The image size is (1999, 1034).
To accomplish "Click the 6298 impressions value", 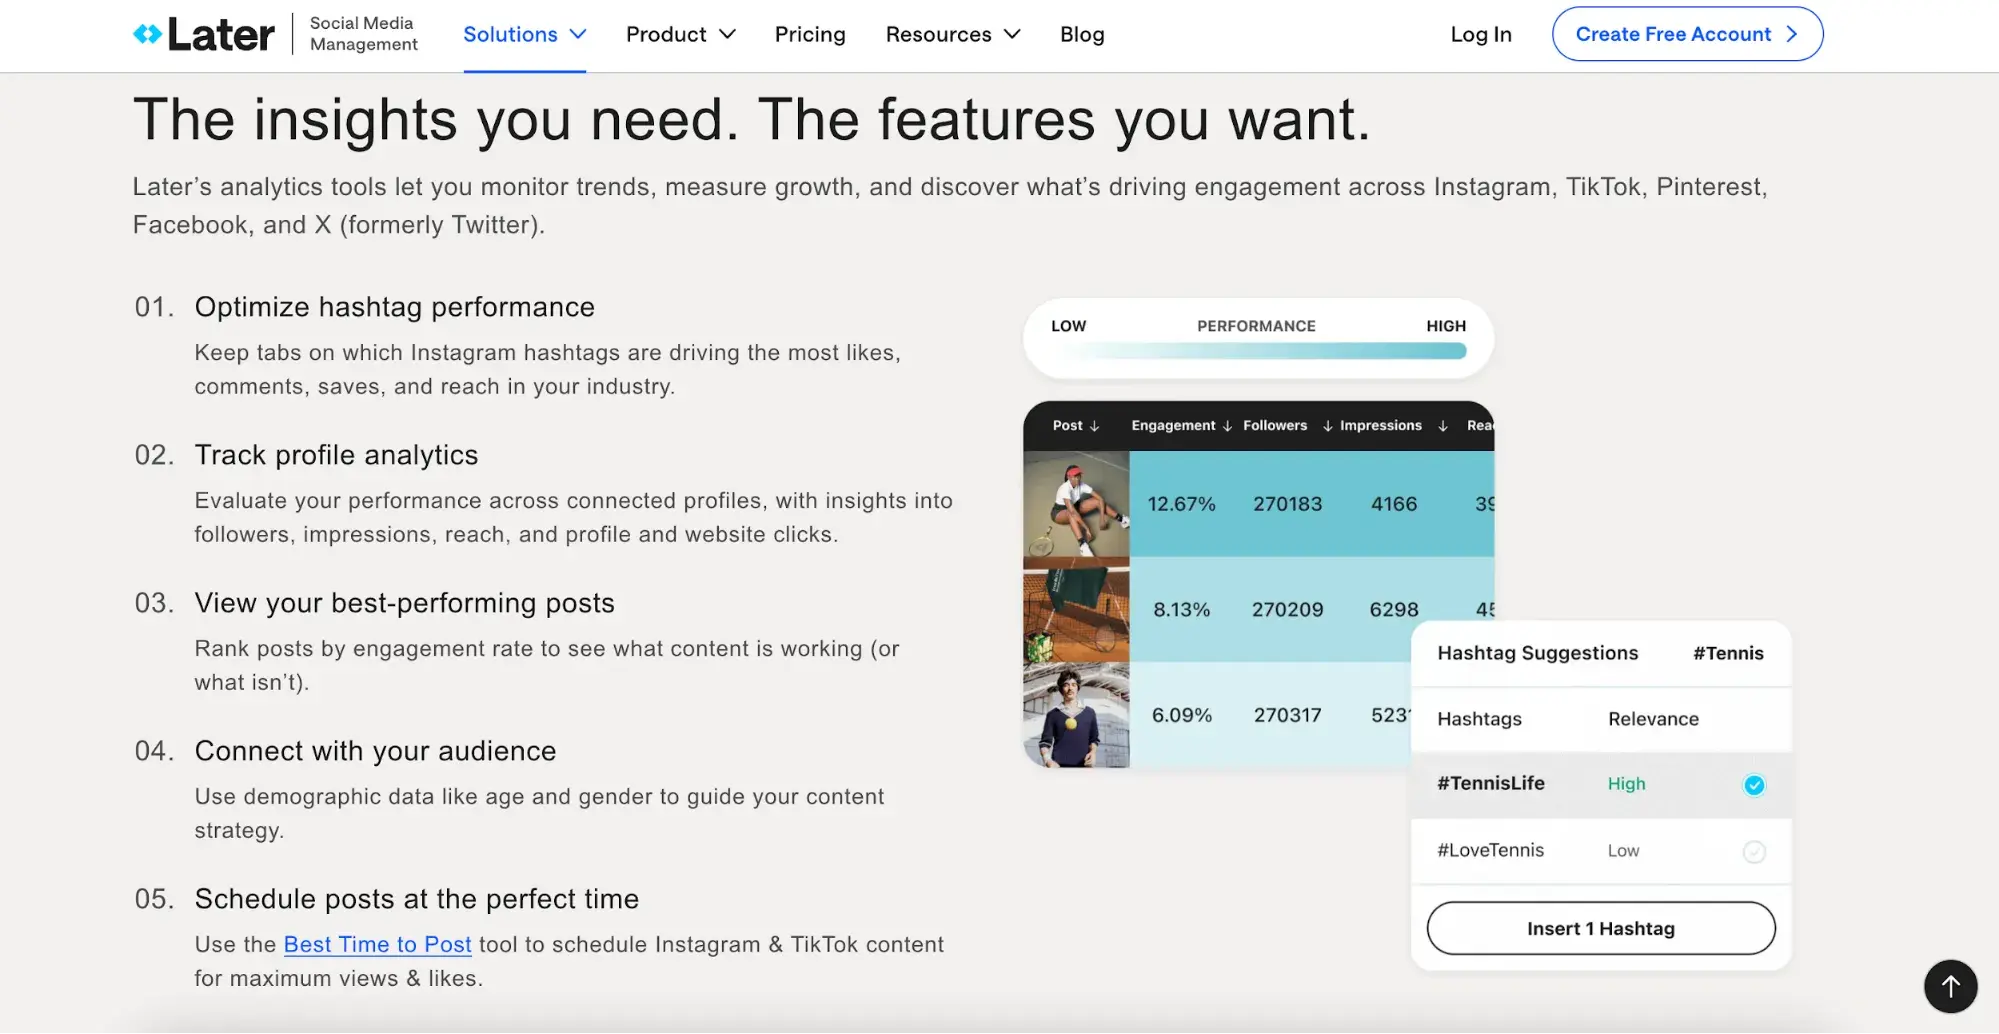I will pos(1394,610).
